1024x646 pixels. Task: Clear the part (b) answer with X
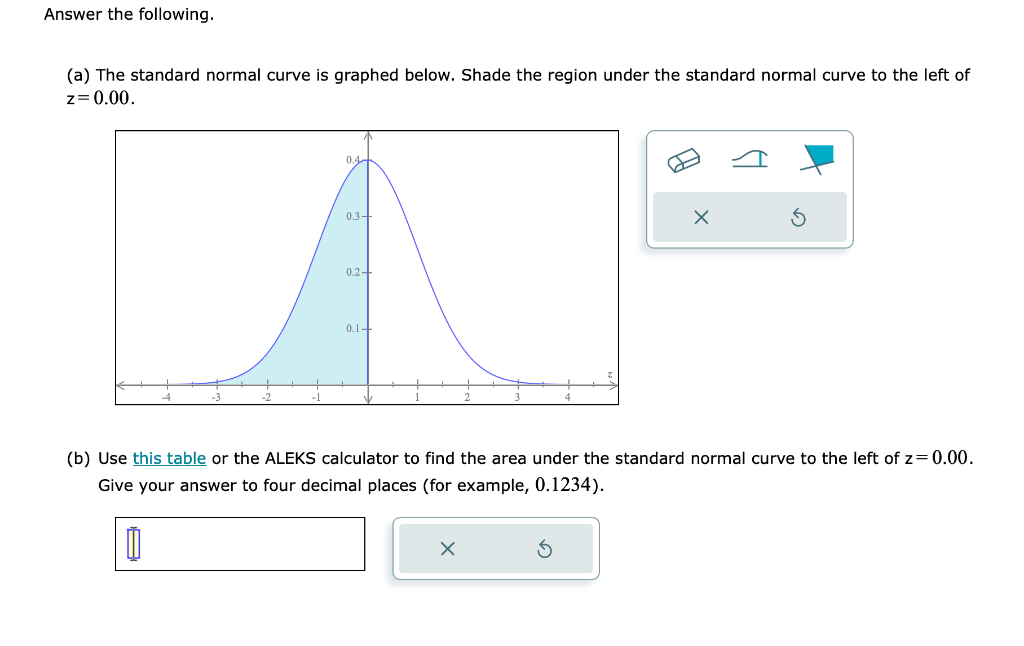coord(447,549)
